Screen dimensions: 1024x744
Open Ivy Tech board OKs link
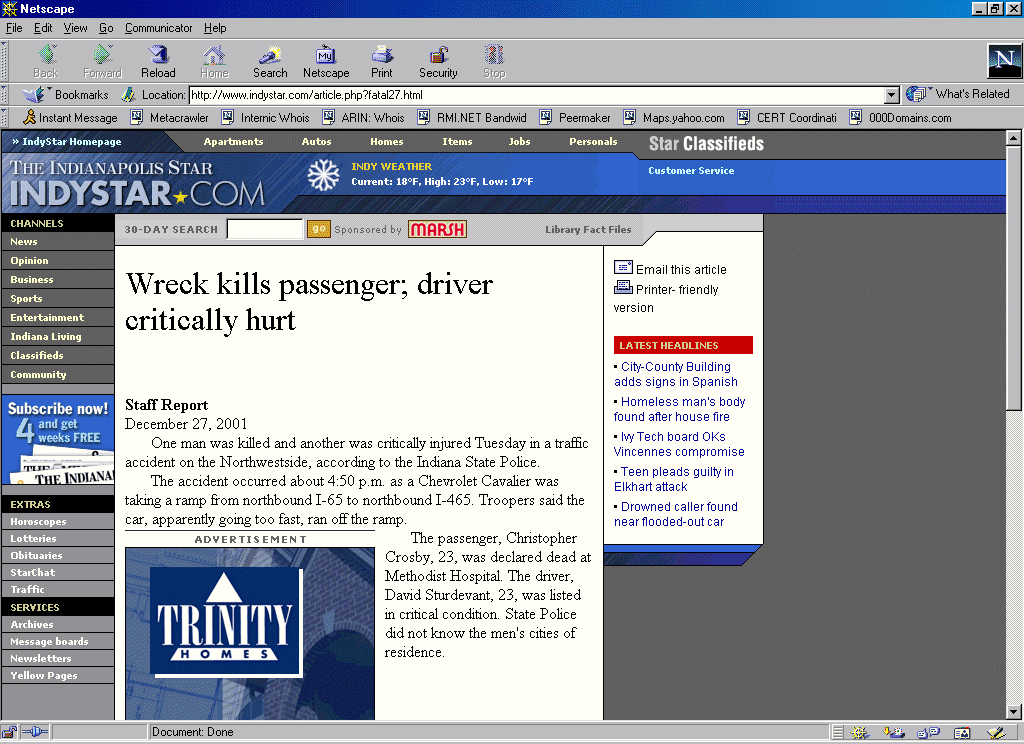[679, 444]
